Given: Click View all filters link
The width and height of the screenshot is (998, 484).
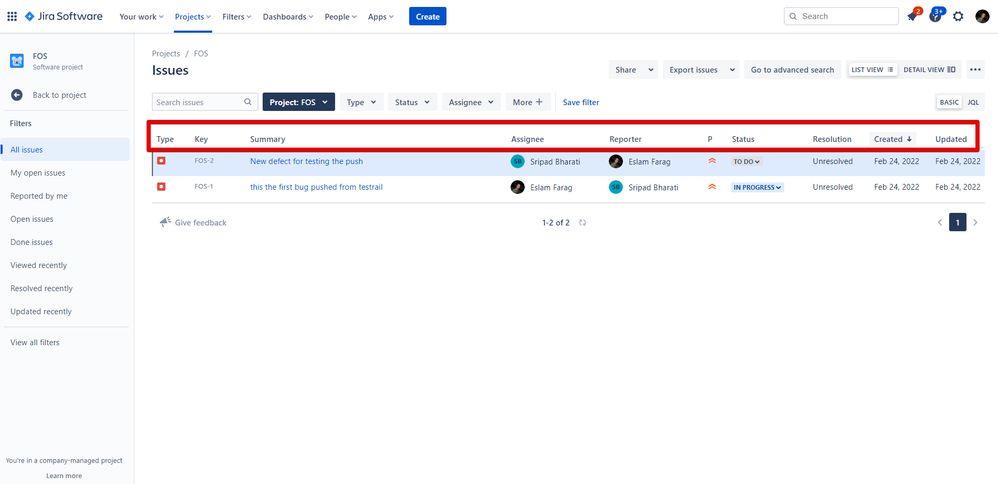Looking at the screenshot, I should coord(35,343).
